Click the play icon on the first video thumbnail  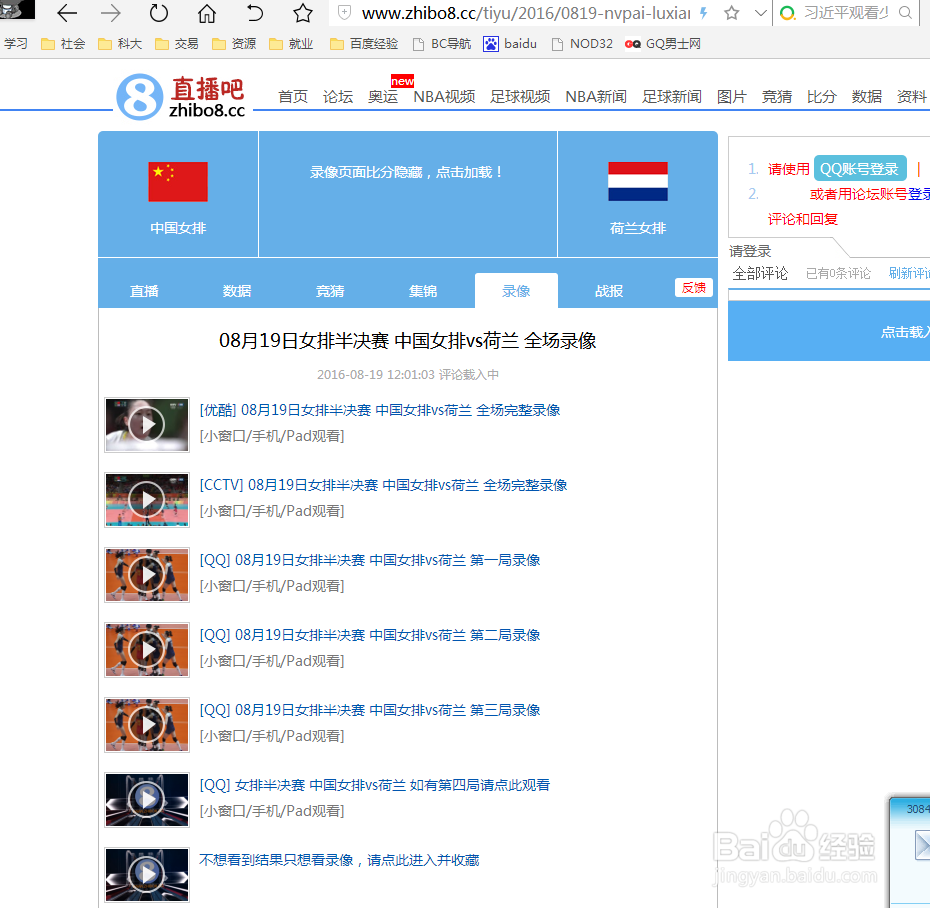click(146, 424)
